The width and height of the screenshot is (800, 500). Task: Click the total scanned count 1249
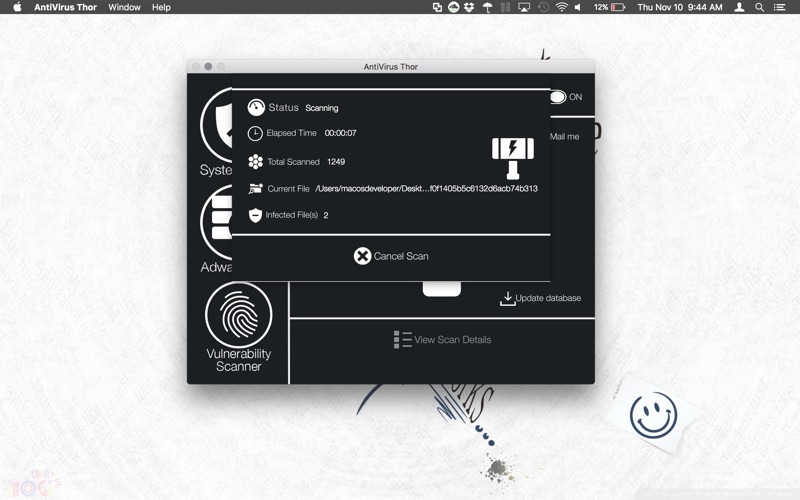pyautogui.click(x=336, y=162)
